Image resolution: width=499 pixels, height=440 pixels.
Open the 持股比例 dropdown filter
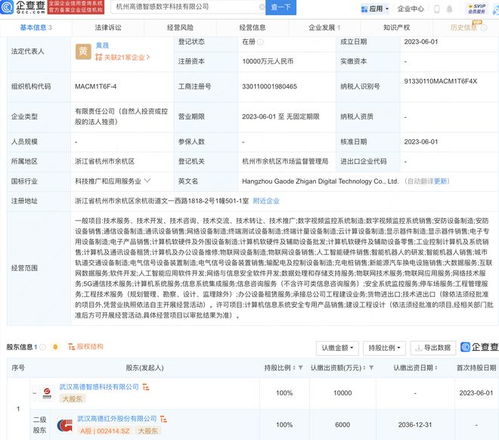tap(384, 348)
